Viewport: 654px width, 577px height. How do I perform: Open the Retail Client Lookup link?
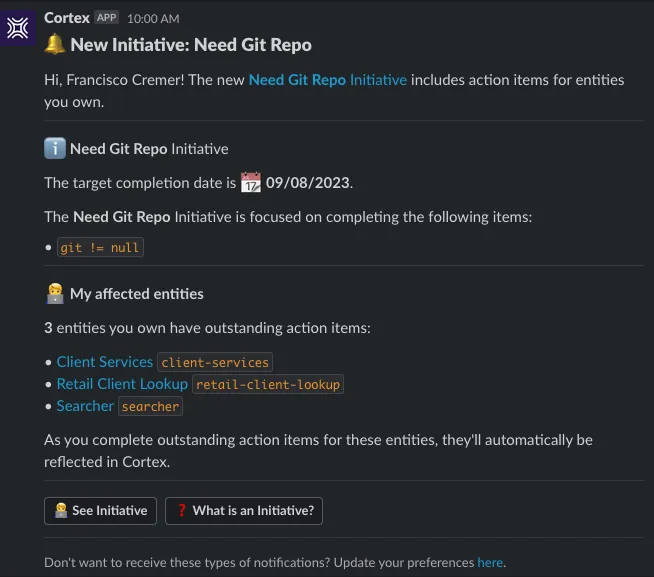pyautogui.click(x=122, y=384)
